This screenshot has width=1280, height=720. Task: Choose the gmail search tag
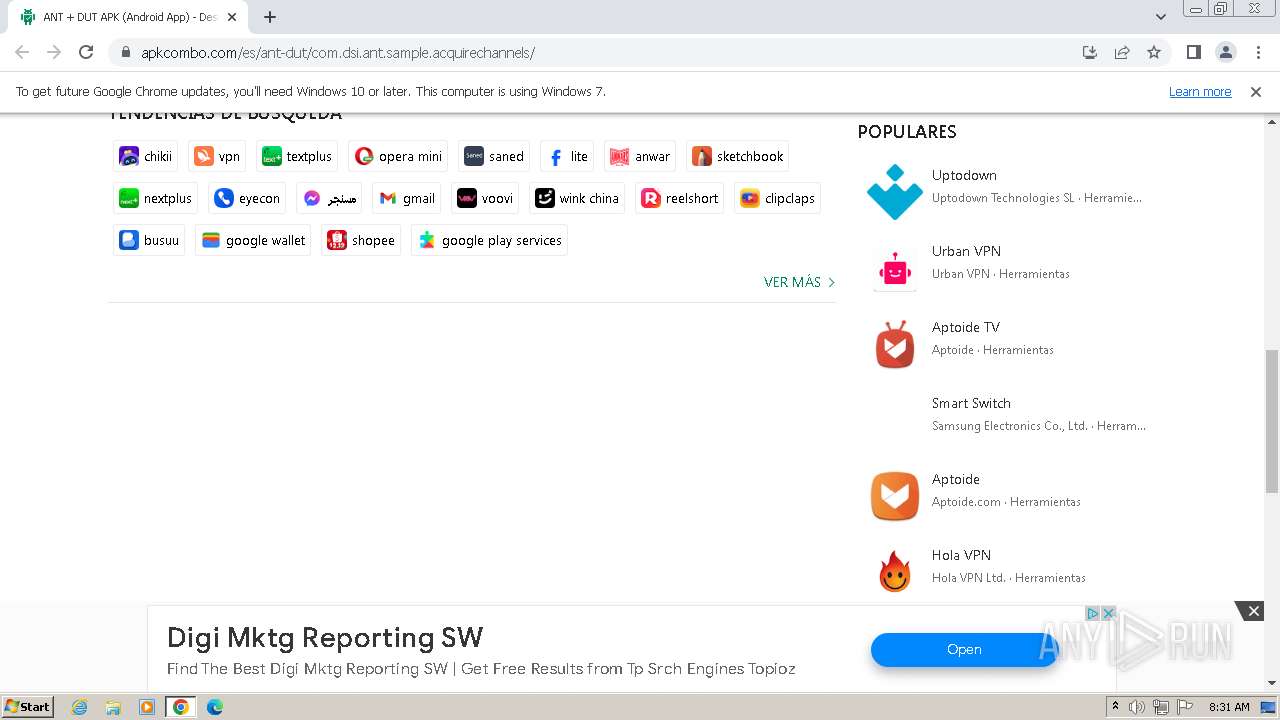[407, 198]
